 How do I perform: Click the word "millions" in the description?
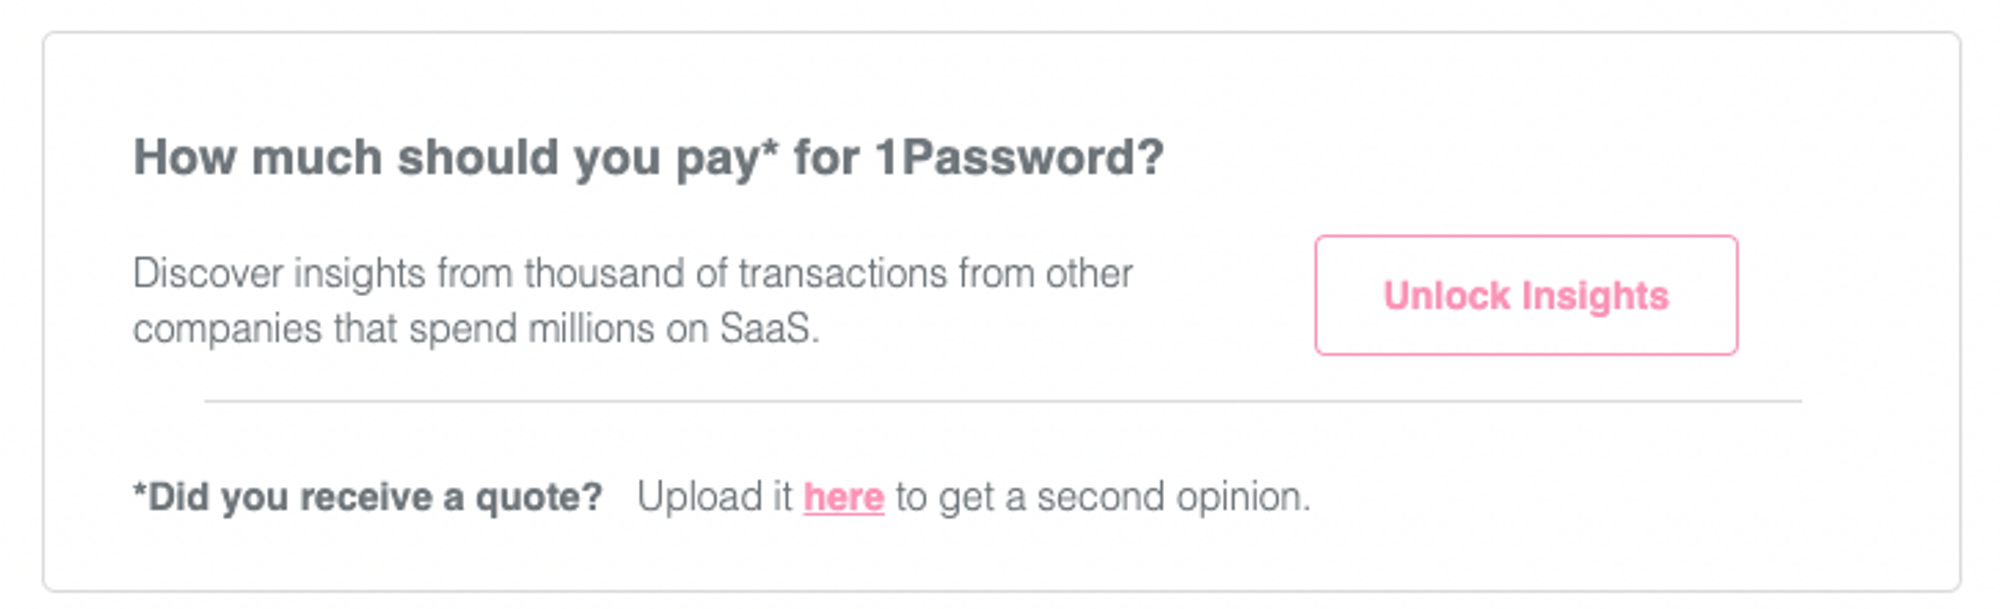pyautogui.click(x=591, y=328)
